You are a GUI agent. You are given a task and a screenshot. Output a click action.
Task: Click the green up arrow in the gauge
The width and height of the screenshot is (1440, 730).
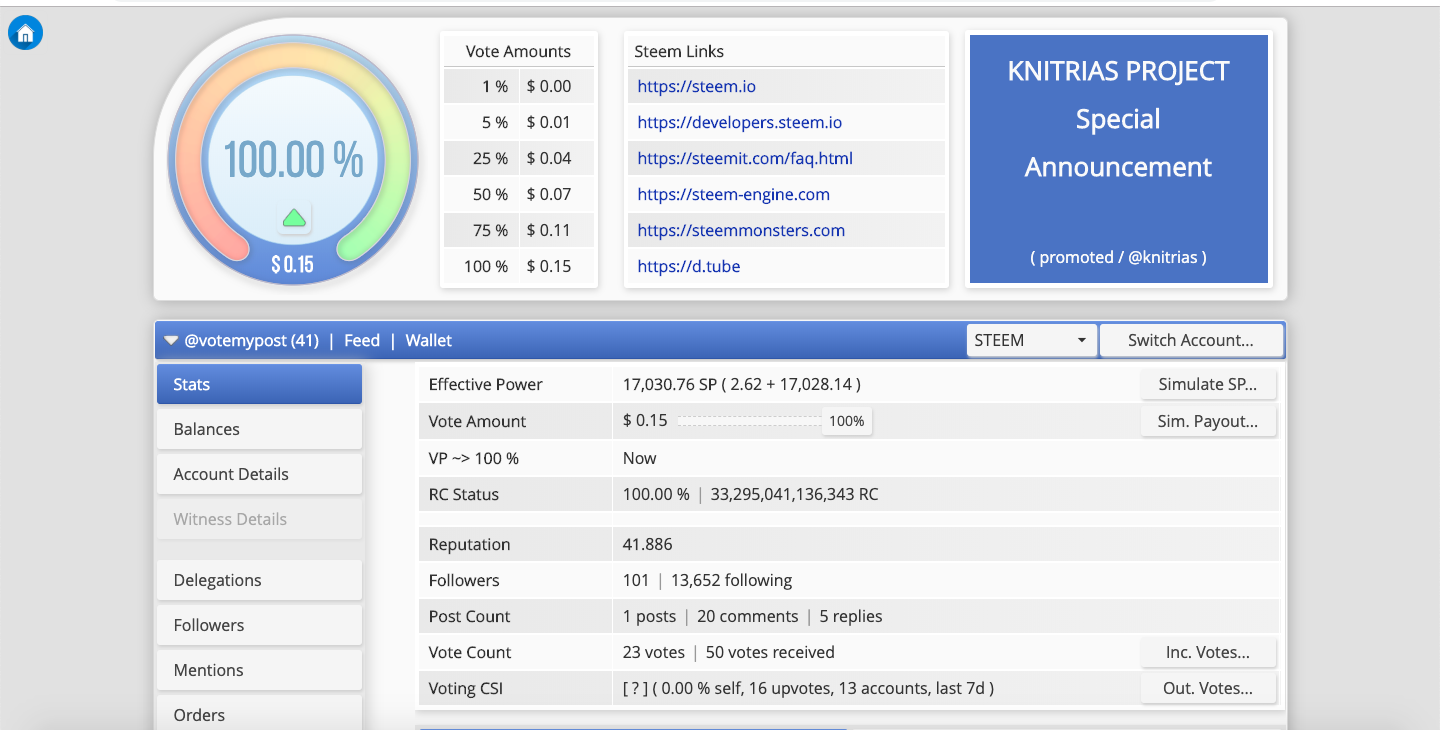click(x=294, y=217)
